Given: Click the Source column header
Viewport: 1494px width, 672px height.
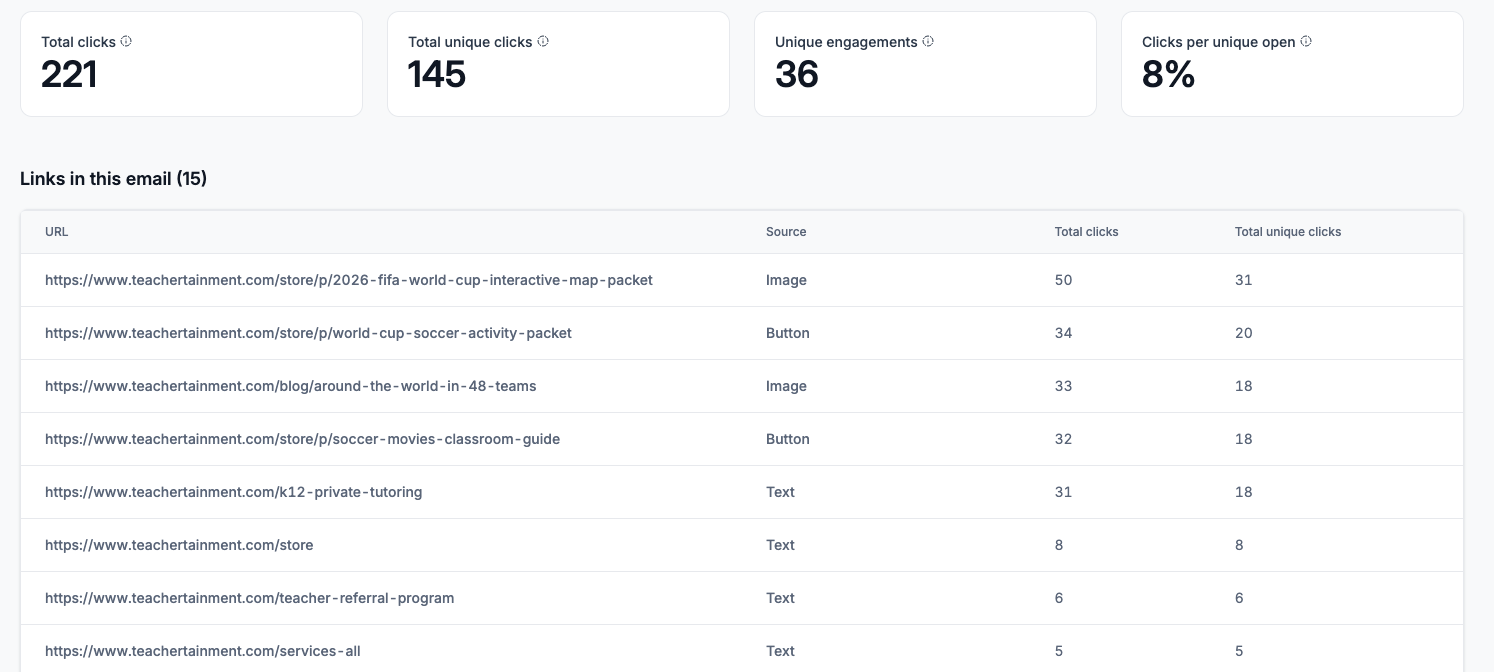Looking at the screenshot, I should point(786,232).
